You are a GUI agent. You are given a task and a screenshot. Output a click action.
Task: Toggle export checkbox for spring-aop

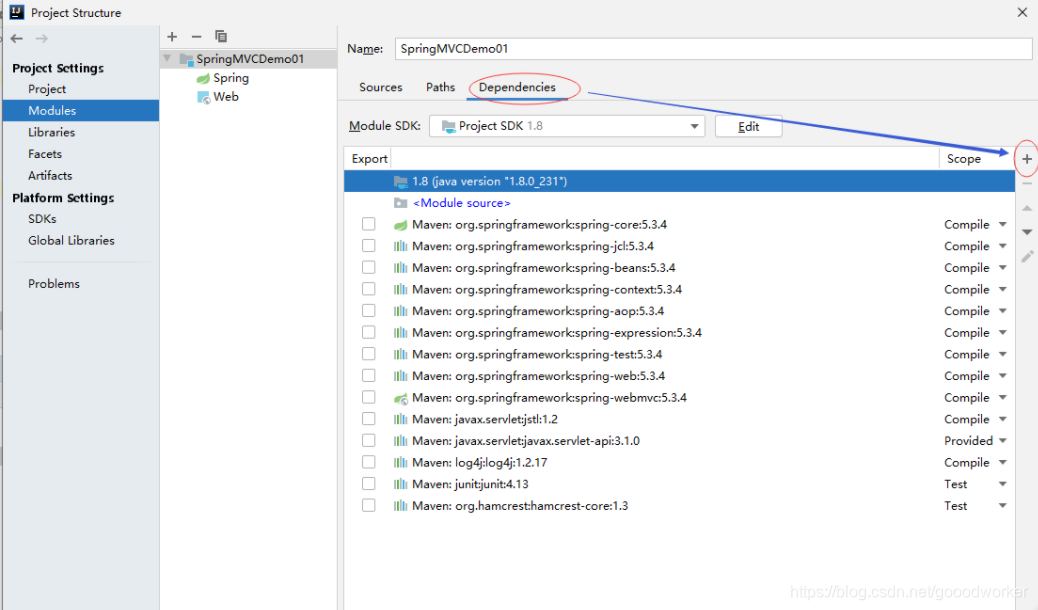[369, 311]
